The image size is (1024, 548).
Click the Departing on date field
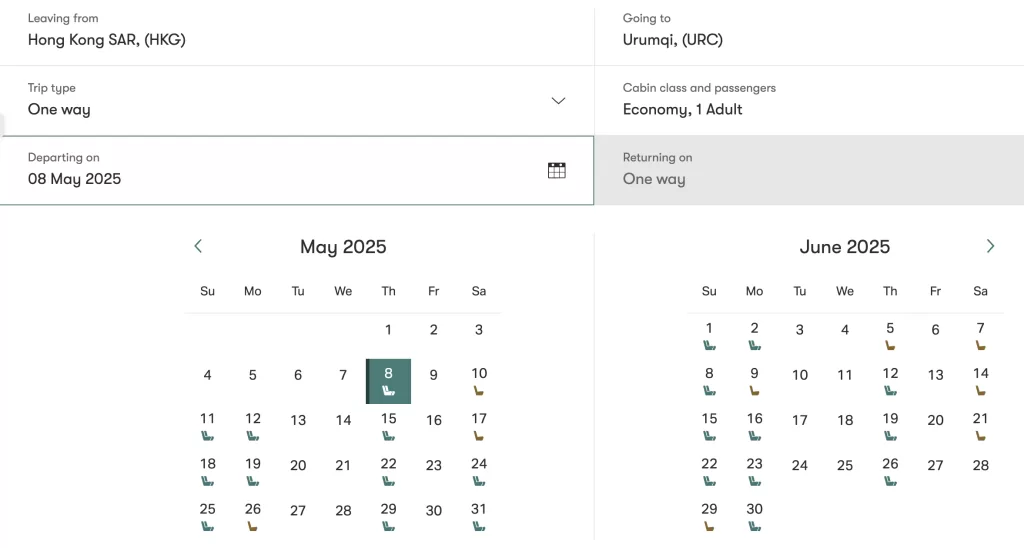pos(297,170)
